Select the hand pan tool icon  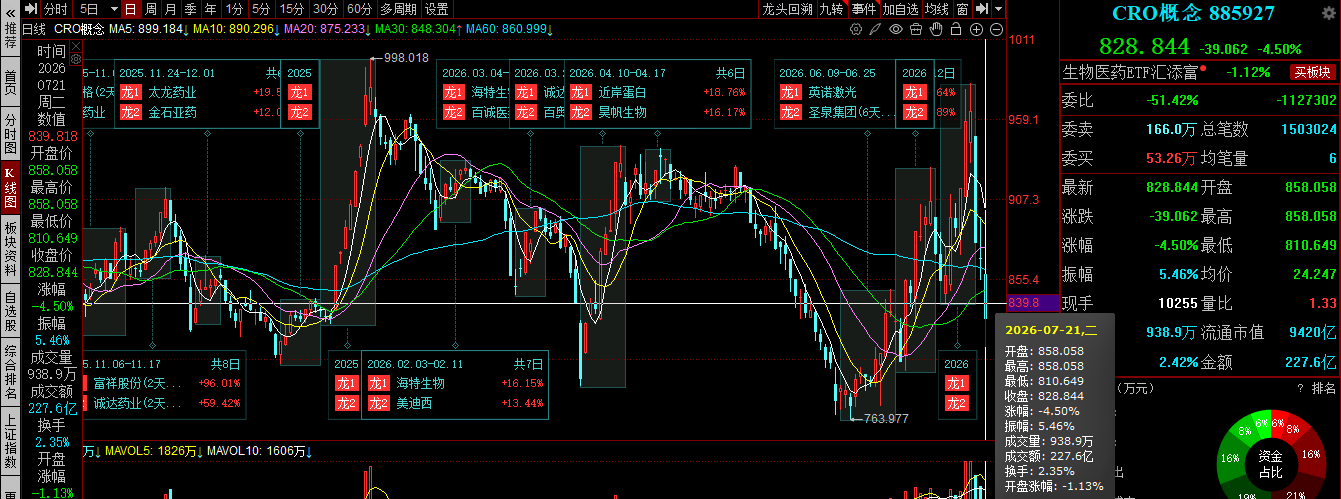tap(935, 29)
